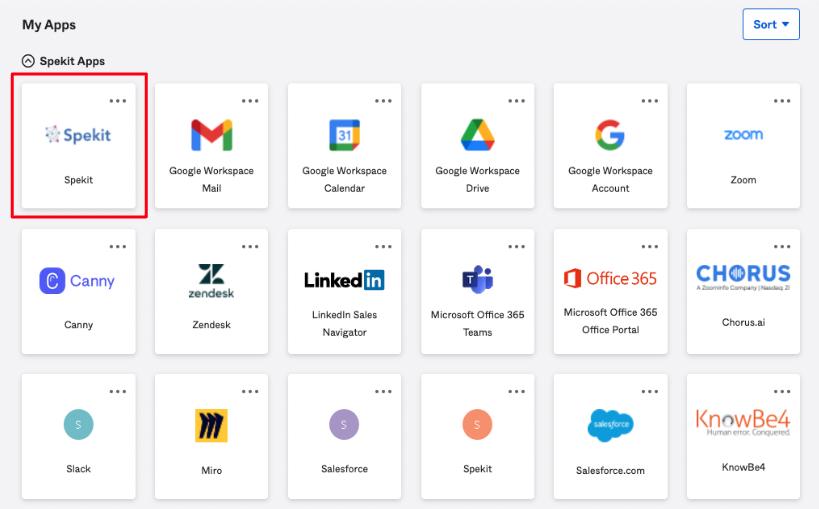
Task: Open Office Portal tile three-dot menu
Action: coord(650,247)
